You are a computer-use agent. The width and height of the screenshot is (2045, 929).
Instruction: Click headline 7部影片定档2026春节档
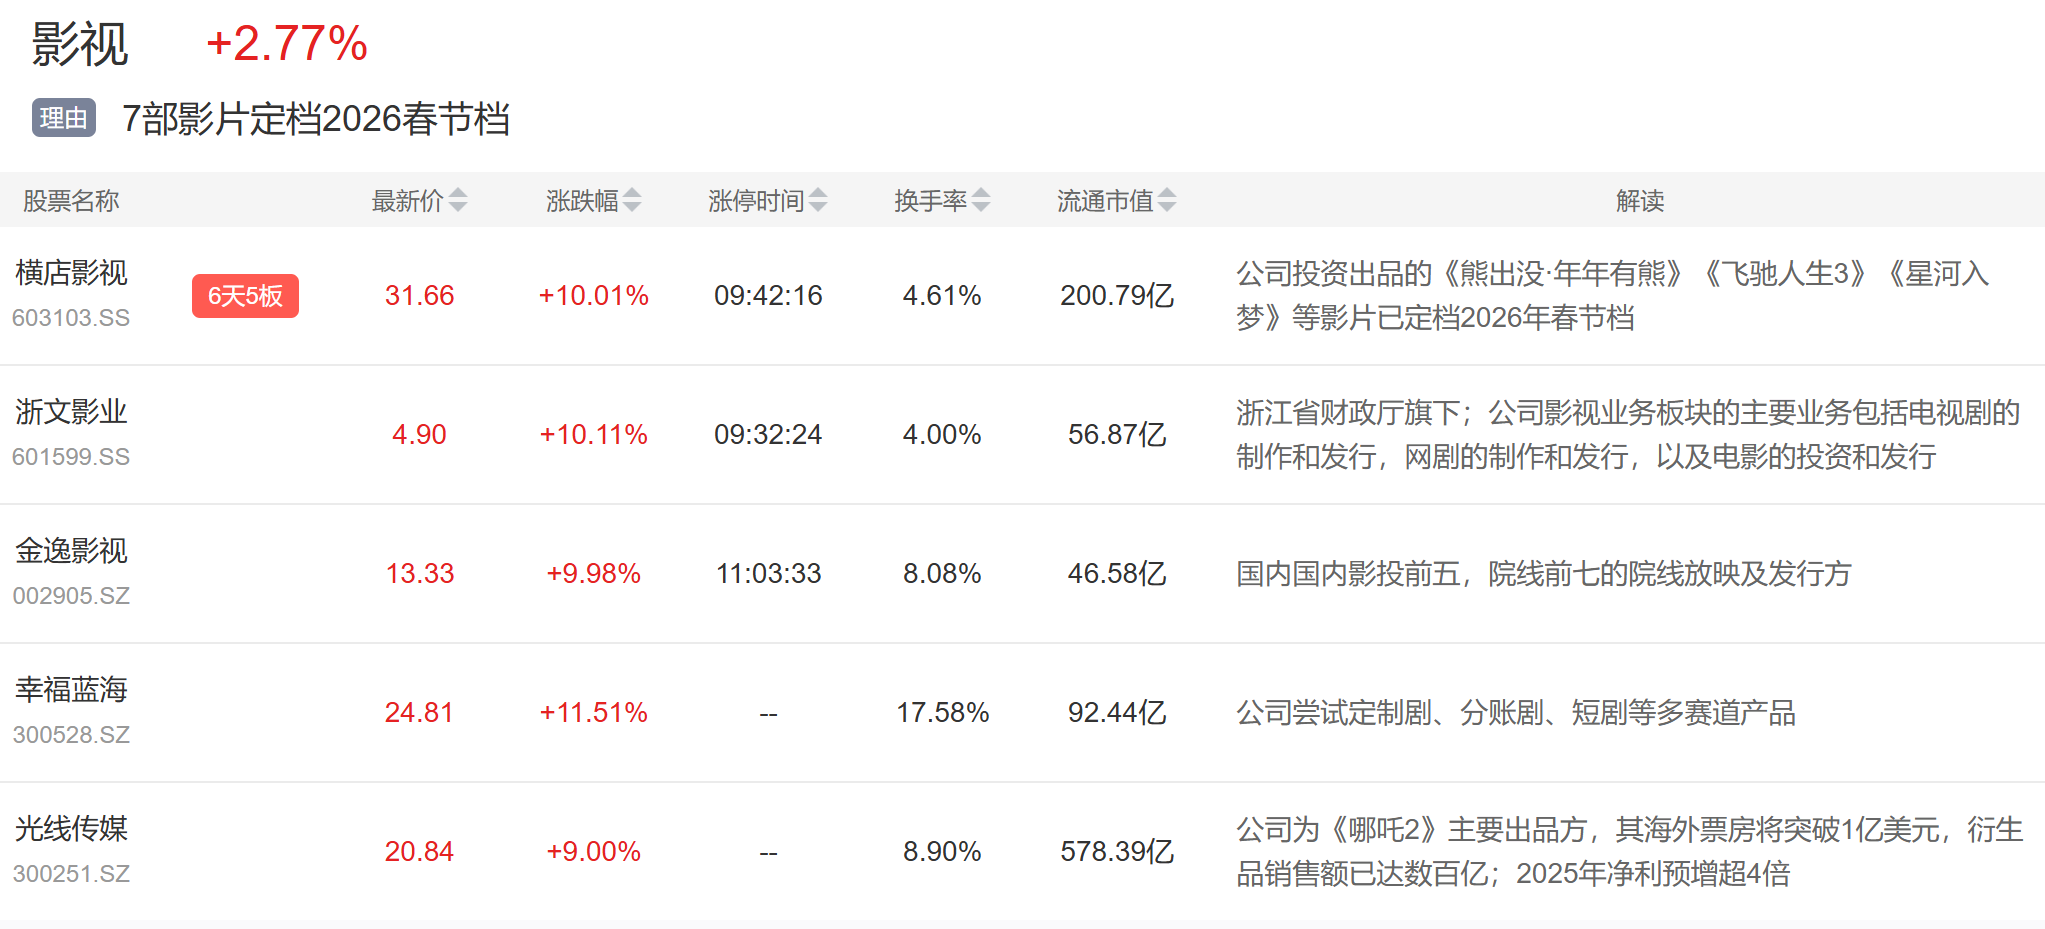[x=315, y=119]
